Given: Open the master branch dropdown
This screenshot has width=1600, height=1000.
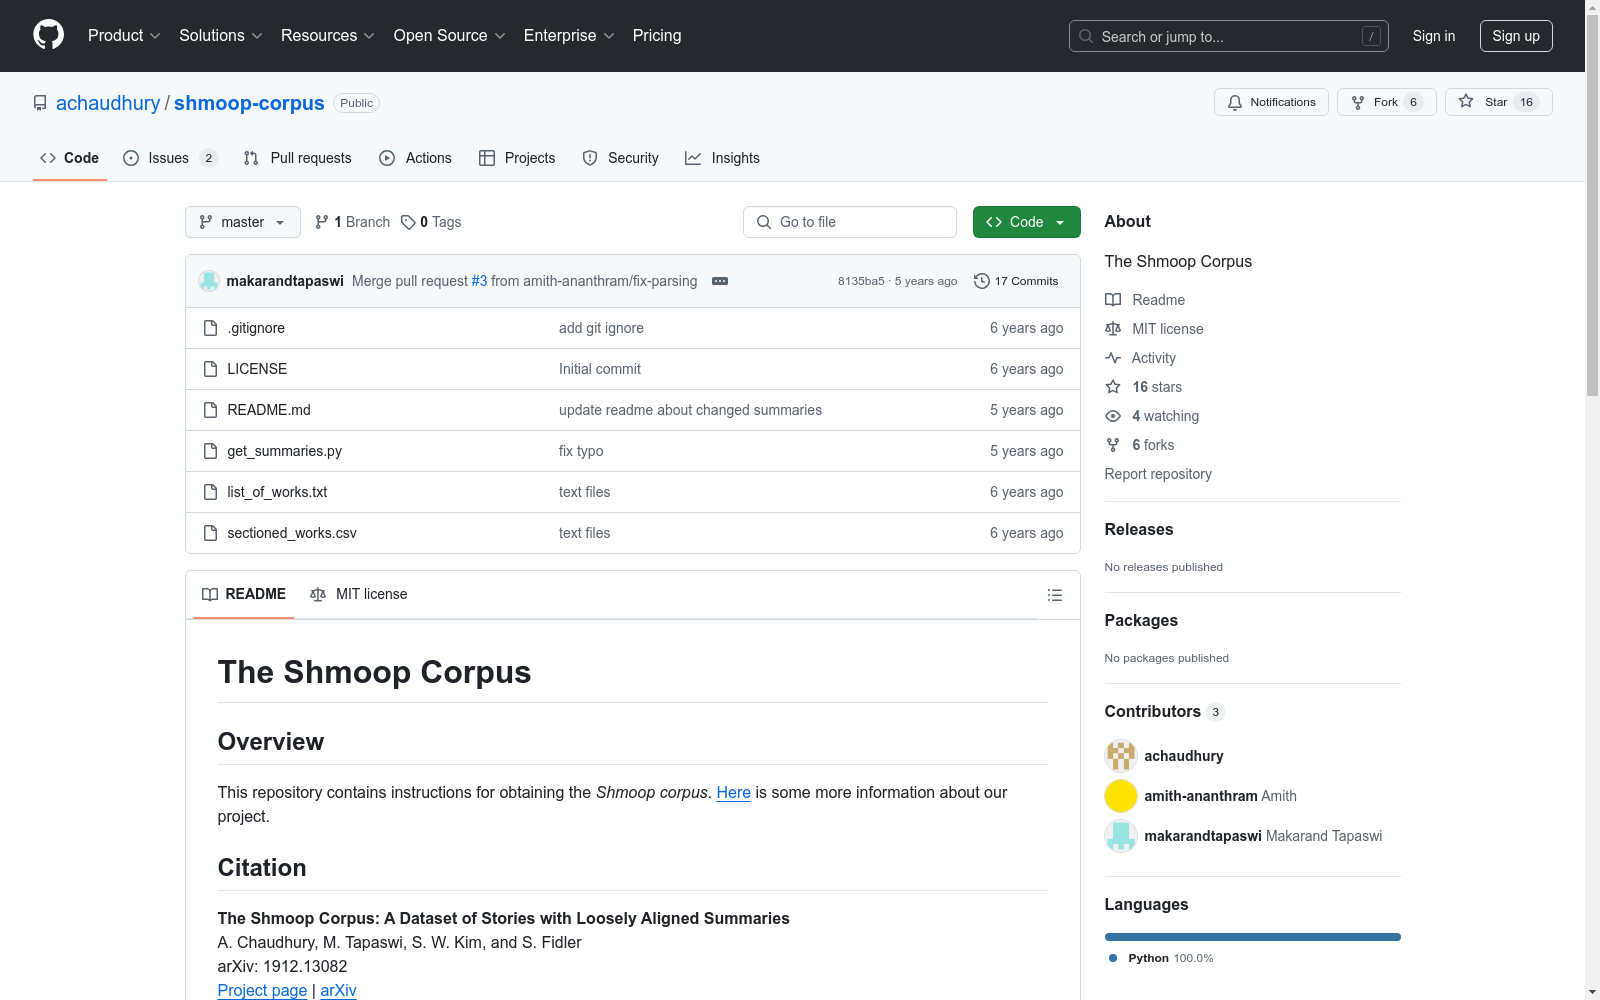Looking at the screenshot, I should [243, 222].
